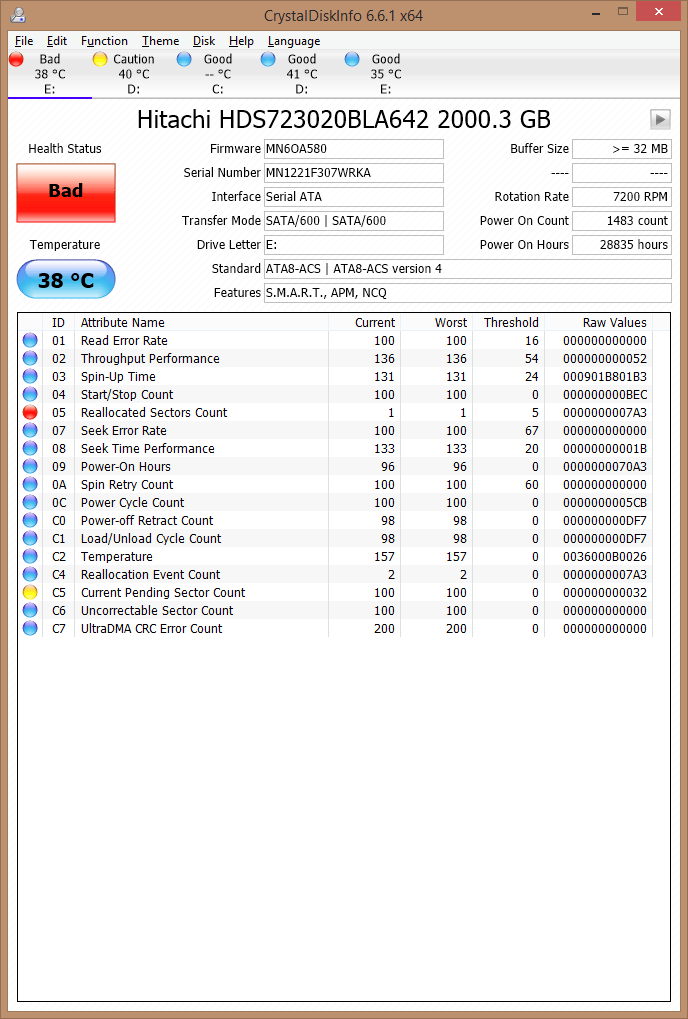Select the Reallocated Sectors Count row text

click(154, 413)
